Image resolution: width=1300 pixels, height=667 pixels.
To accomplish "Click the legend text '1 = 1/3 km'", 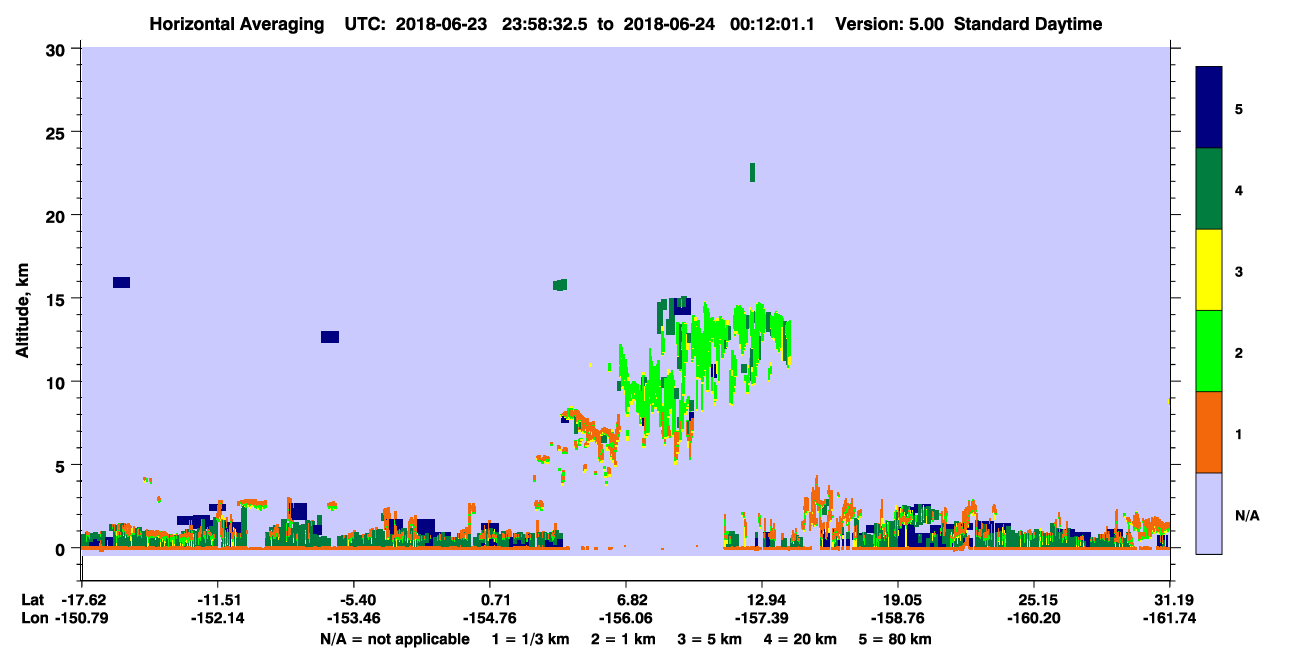I will coord(531,639).
